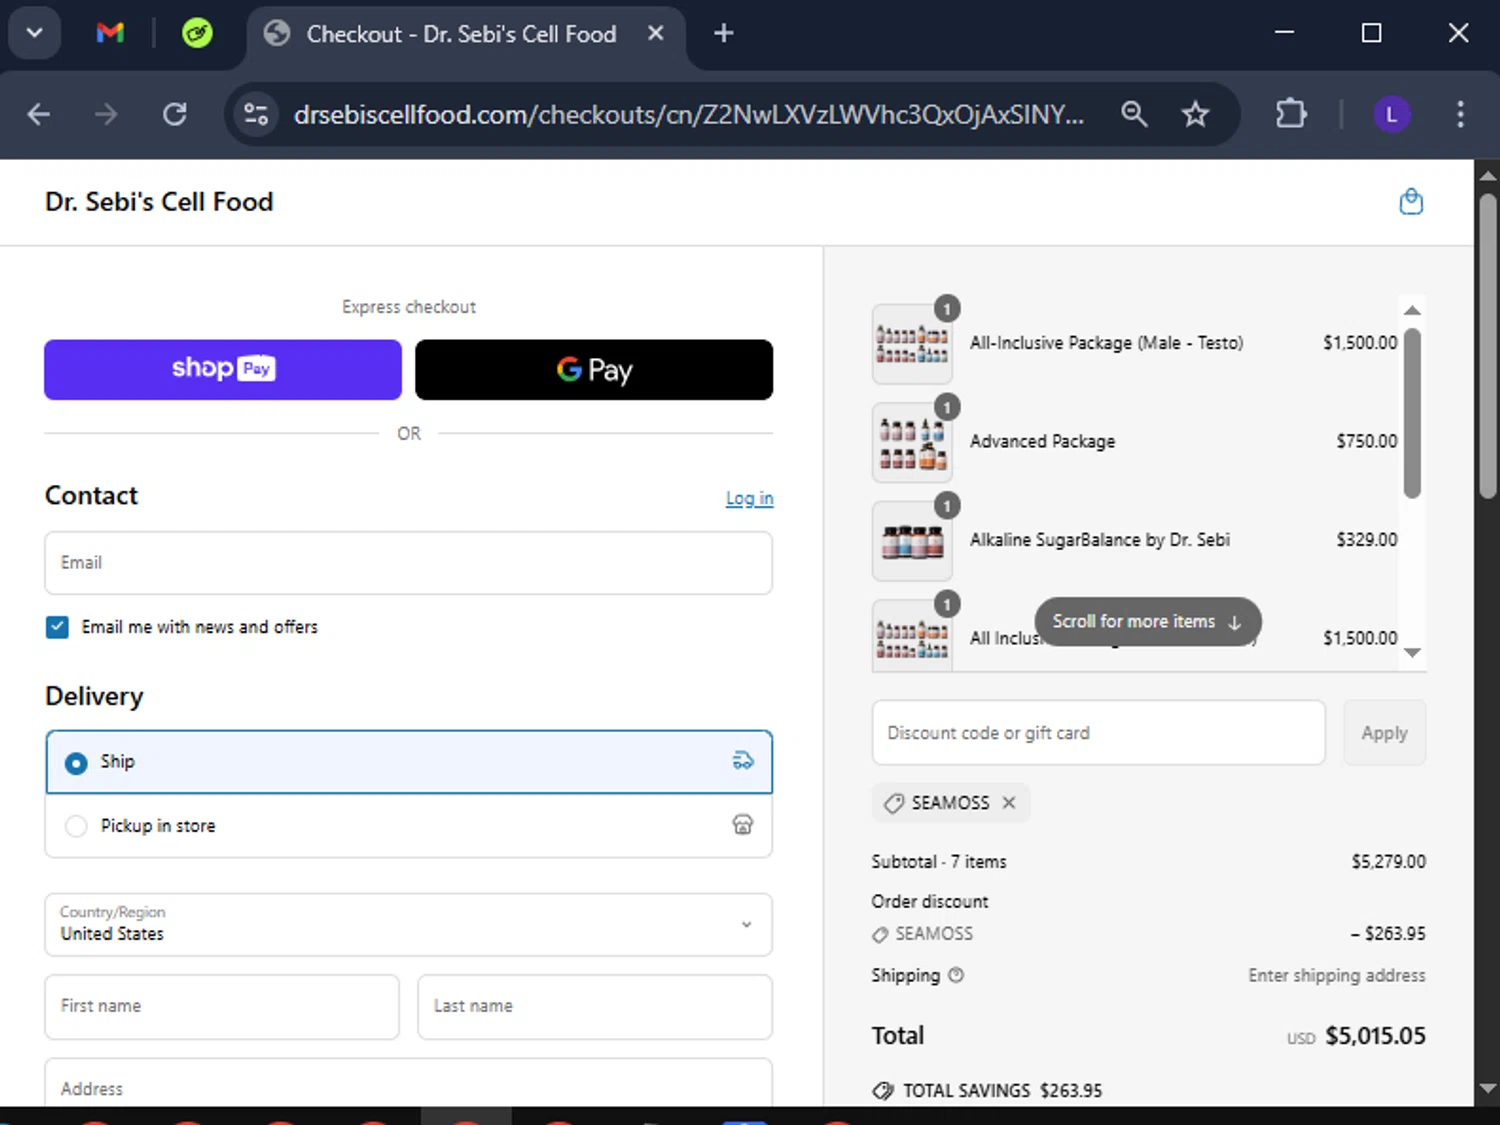Image resolution: width=1500 pixels, height=1125 pixels.
Task: Click the store pickup icon
Action: 743,825
